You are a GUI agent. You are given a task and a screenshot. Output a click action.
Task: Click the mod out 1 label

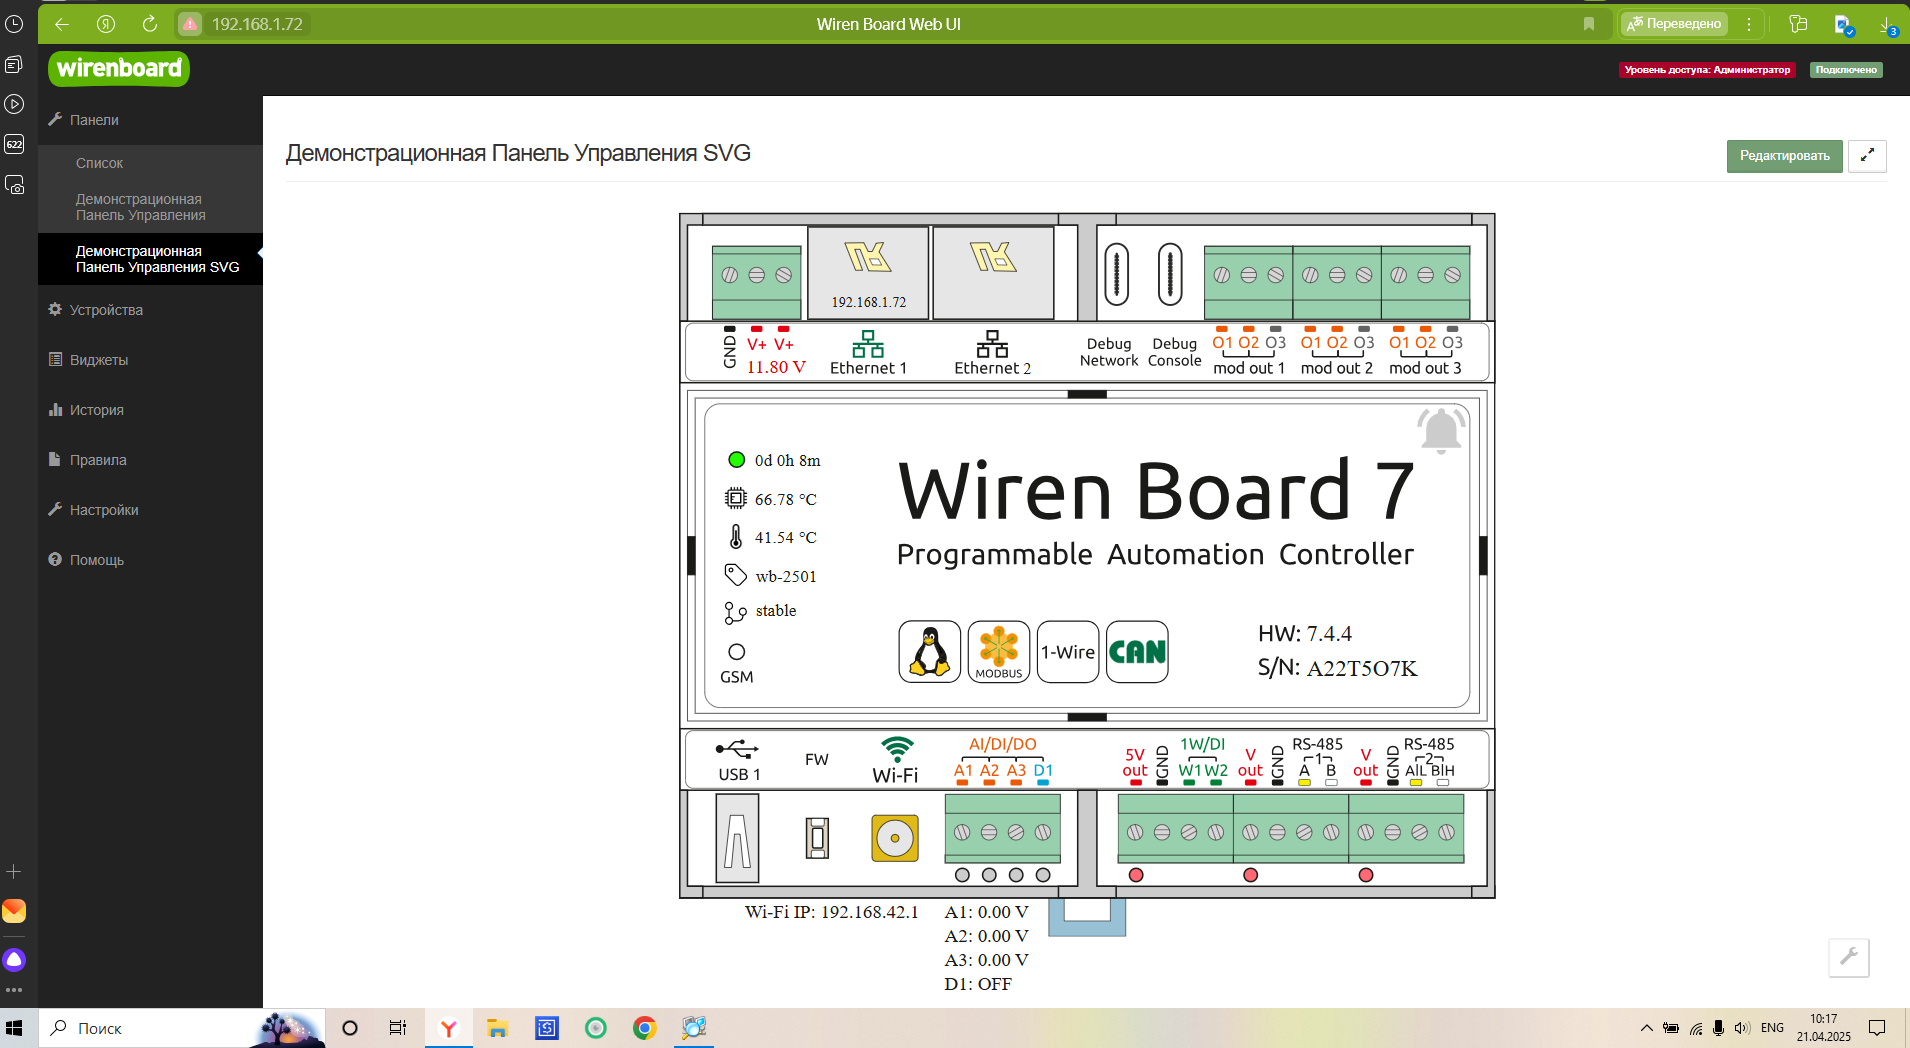pos(1249,368)
